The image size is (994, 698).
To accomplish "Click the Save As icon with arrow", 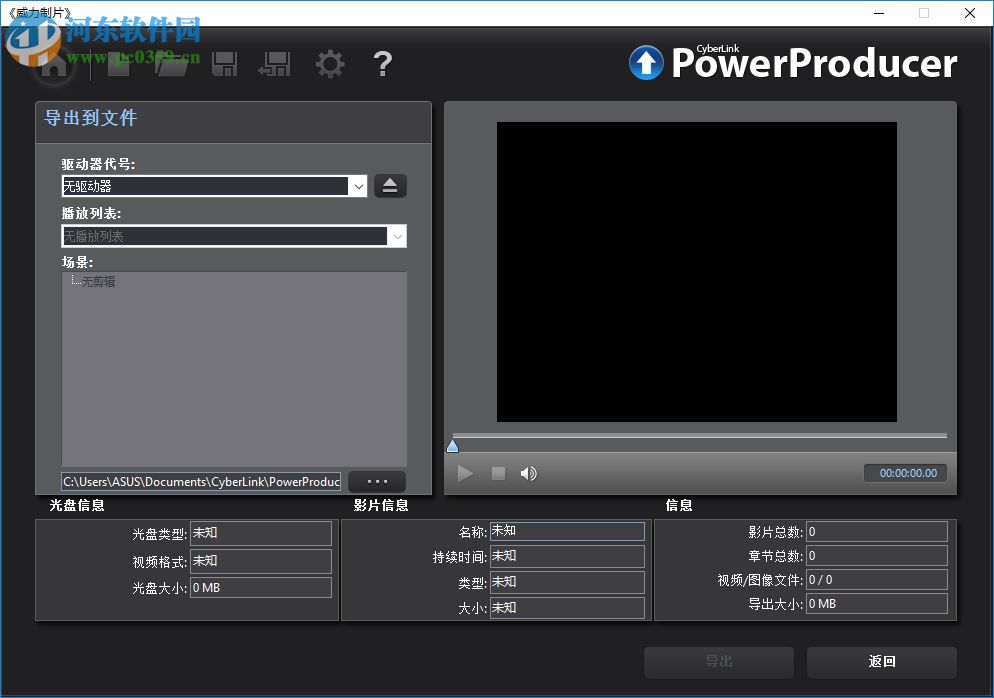I will point(274,64).
